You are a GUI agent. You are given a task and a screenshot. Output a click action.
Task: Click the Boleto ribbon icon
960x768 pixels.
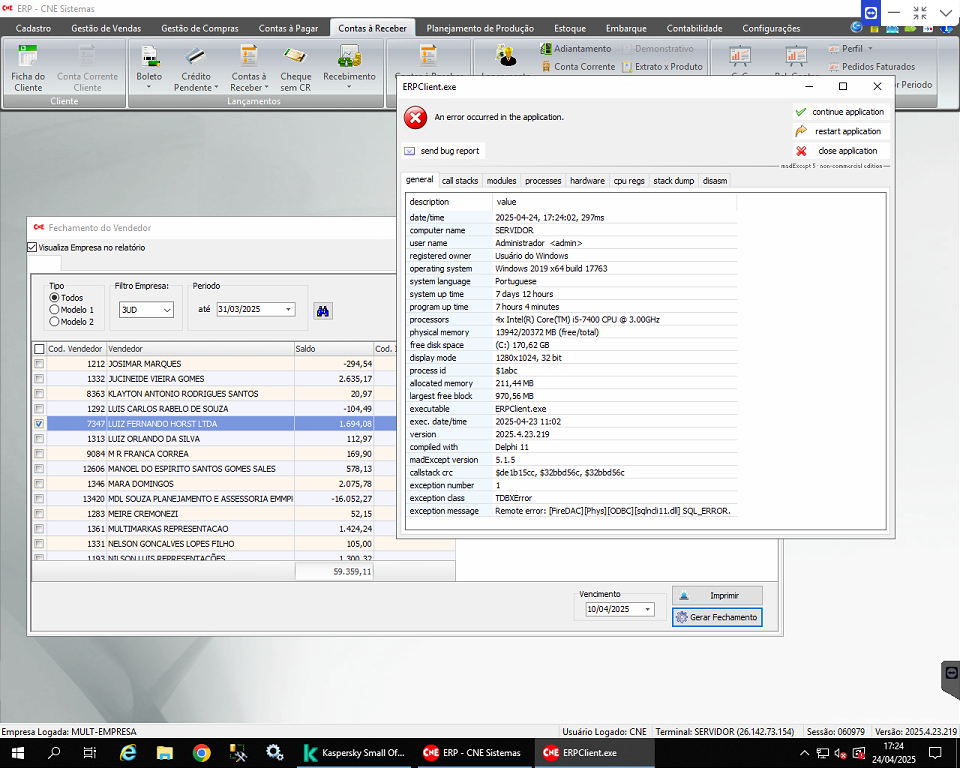pyautogui.click(x=149, y=67)
